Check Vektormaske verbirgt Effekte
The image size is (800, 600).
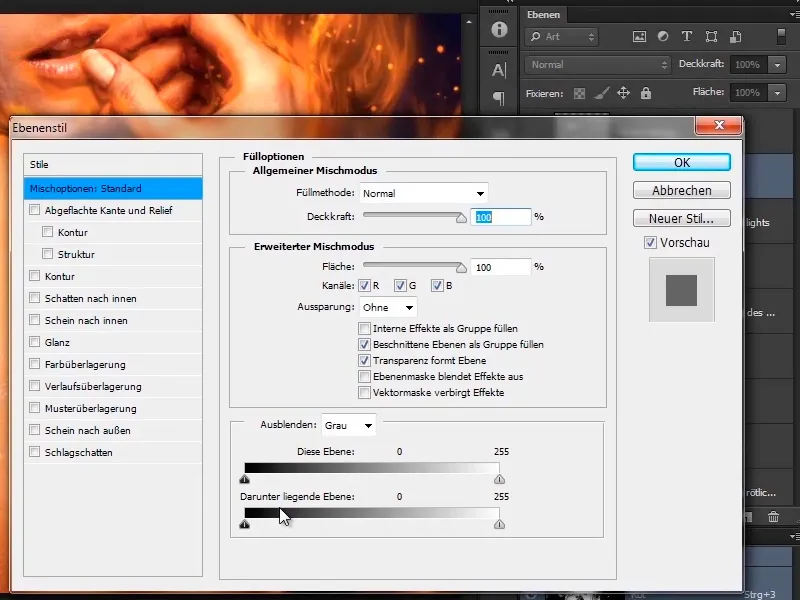coord(364,393)
